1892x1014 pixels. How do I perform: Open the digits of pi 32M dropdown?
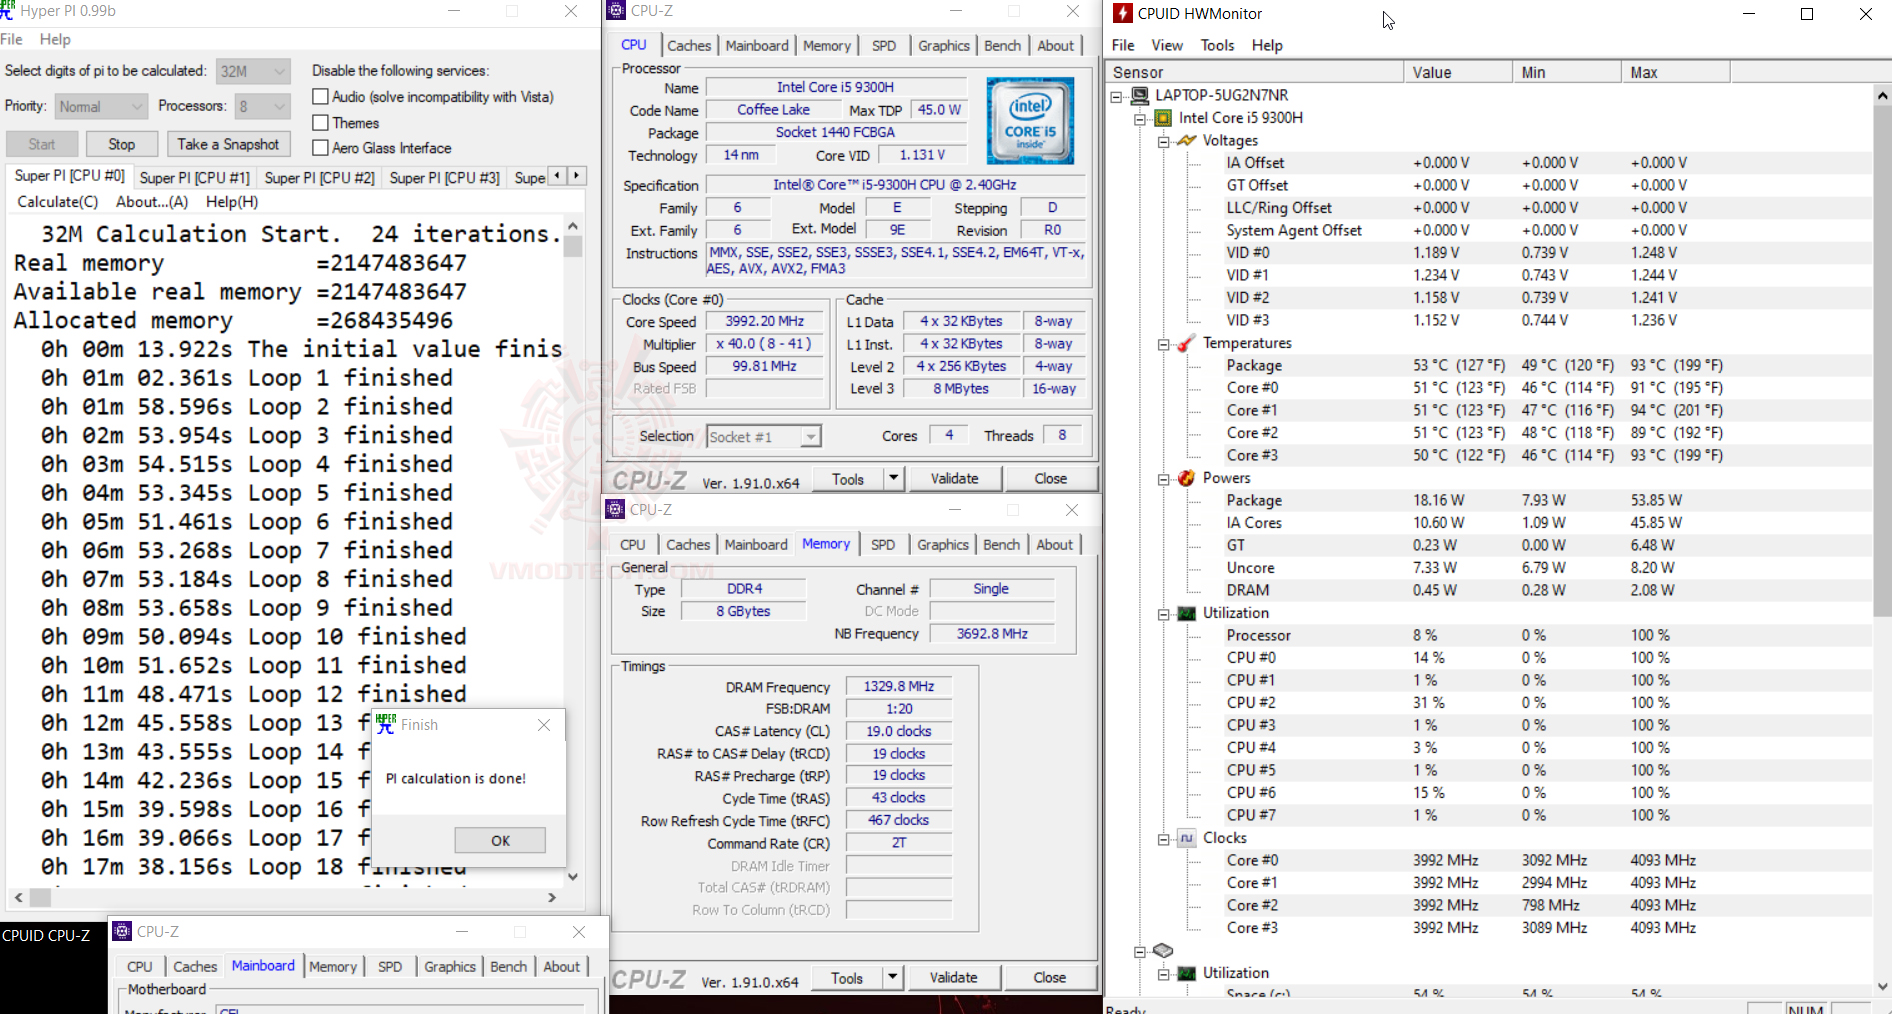click(253, 71)
